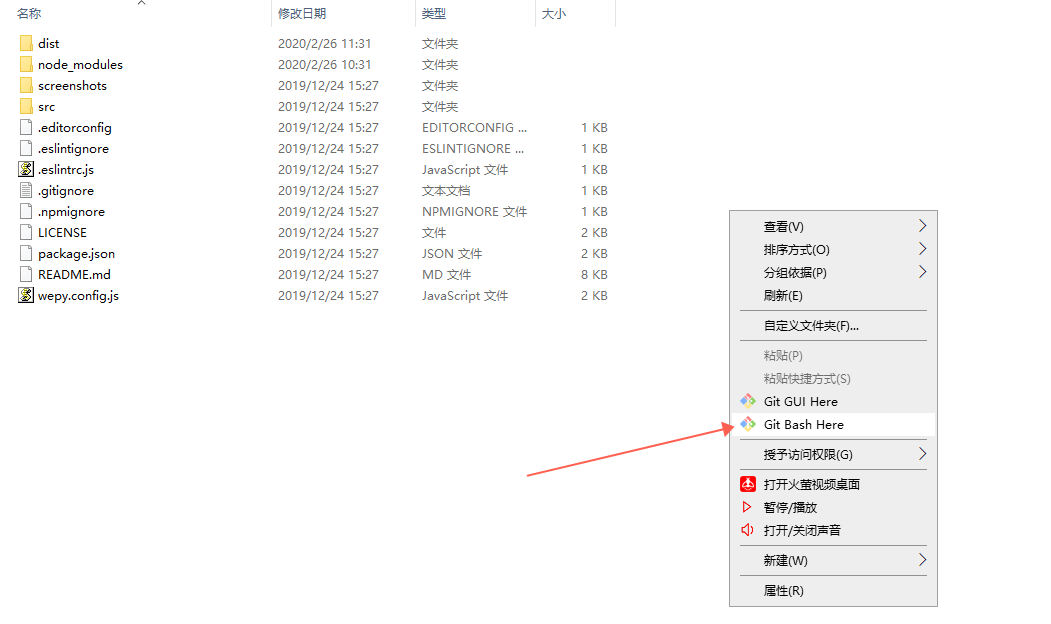
Task: Select the .eslintrc.js JavaScript file icon
Action: [x=24, y=169]
